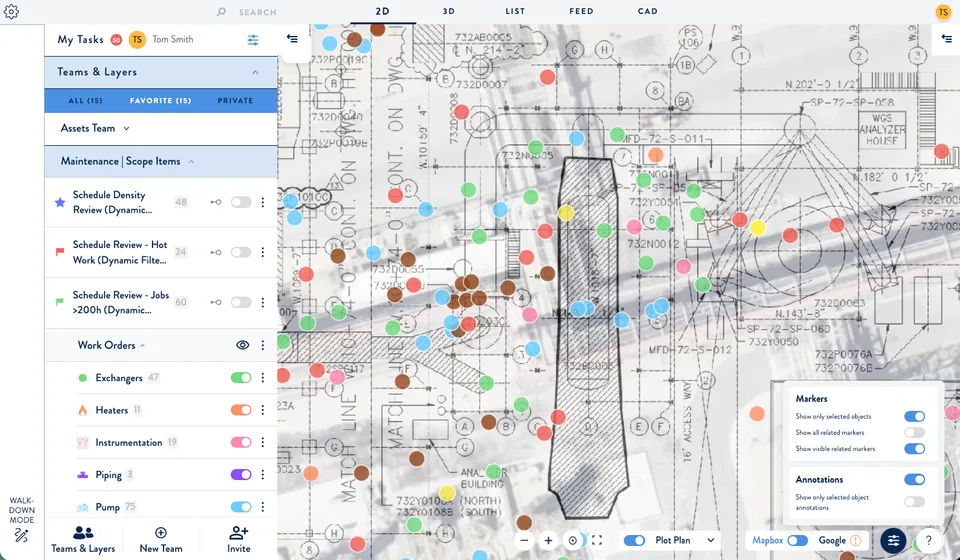
Task: Switch the Mapbox / Google map toggle
Action: point(798,540)
